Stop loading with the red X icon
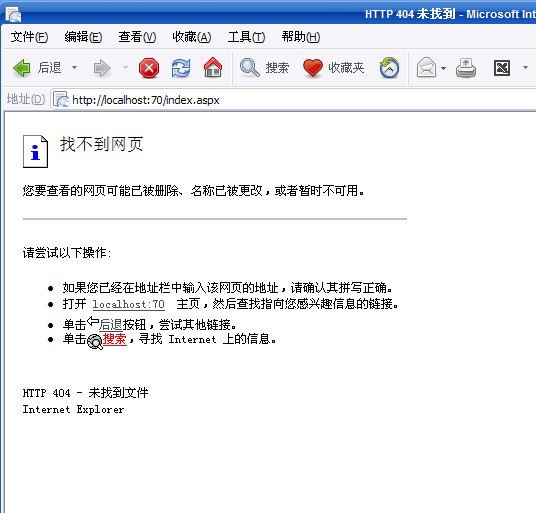The height and width of the screenshot is (513, 536). click(x=149, y=68)
